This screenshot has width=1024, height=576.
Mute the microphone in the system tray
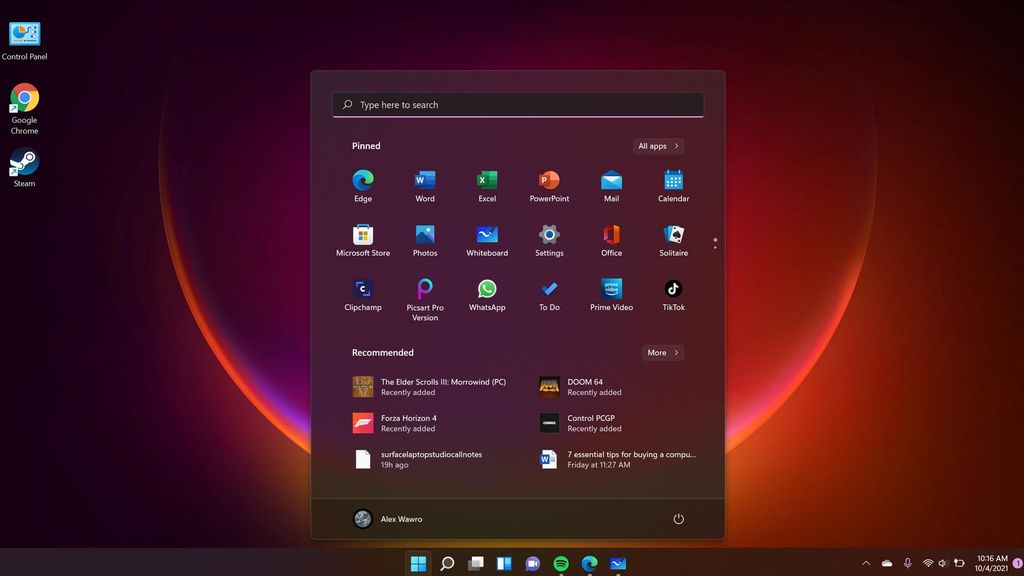(907, 562)
